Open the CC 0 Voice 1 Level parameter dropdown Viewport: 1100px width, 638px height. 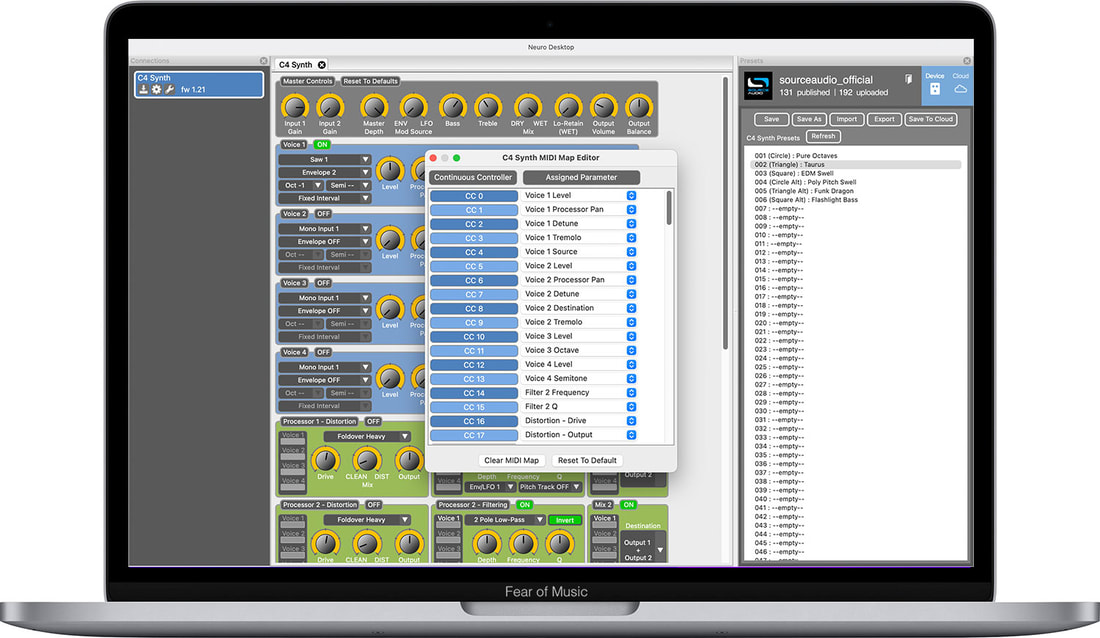click(x=580, y=195)
